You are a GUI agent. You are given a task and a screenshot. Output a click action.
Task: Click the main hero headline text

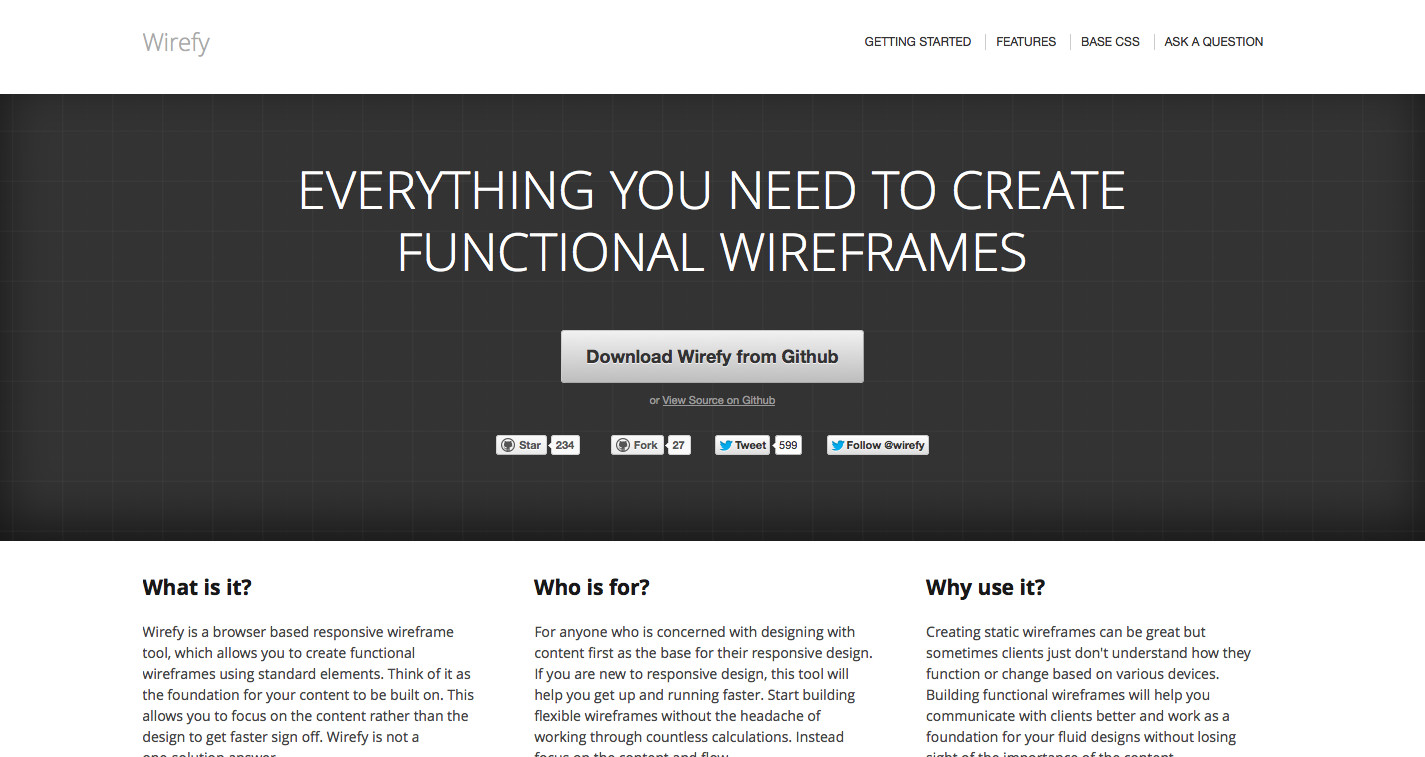tap(712, 221)
